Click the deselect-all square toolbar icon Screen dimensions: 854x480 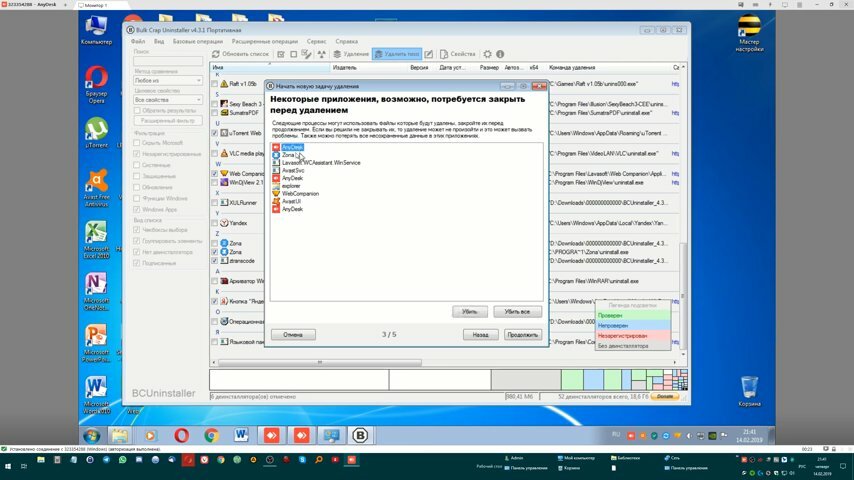click(x=294, y=54)
